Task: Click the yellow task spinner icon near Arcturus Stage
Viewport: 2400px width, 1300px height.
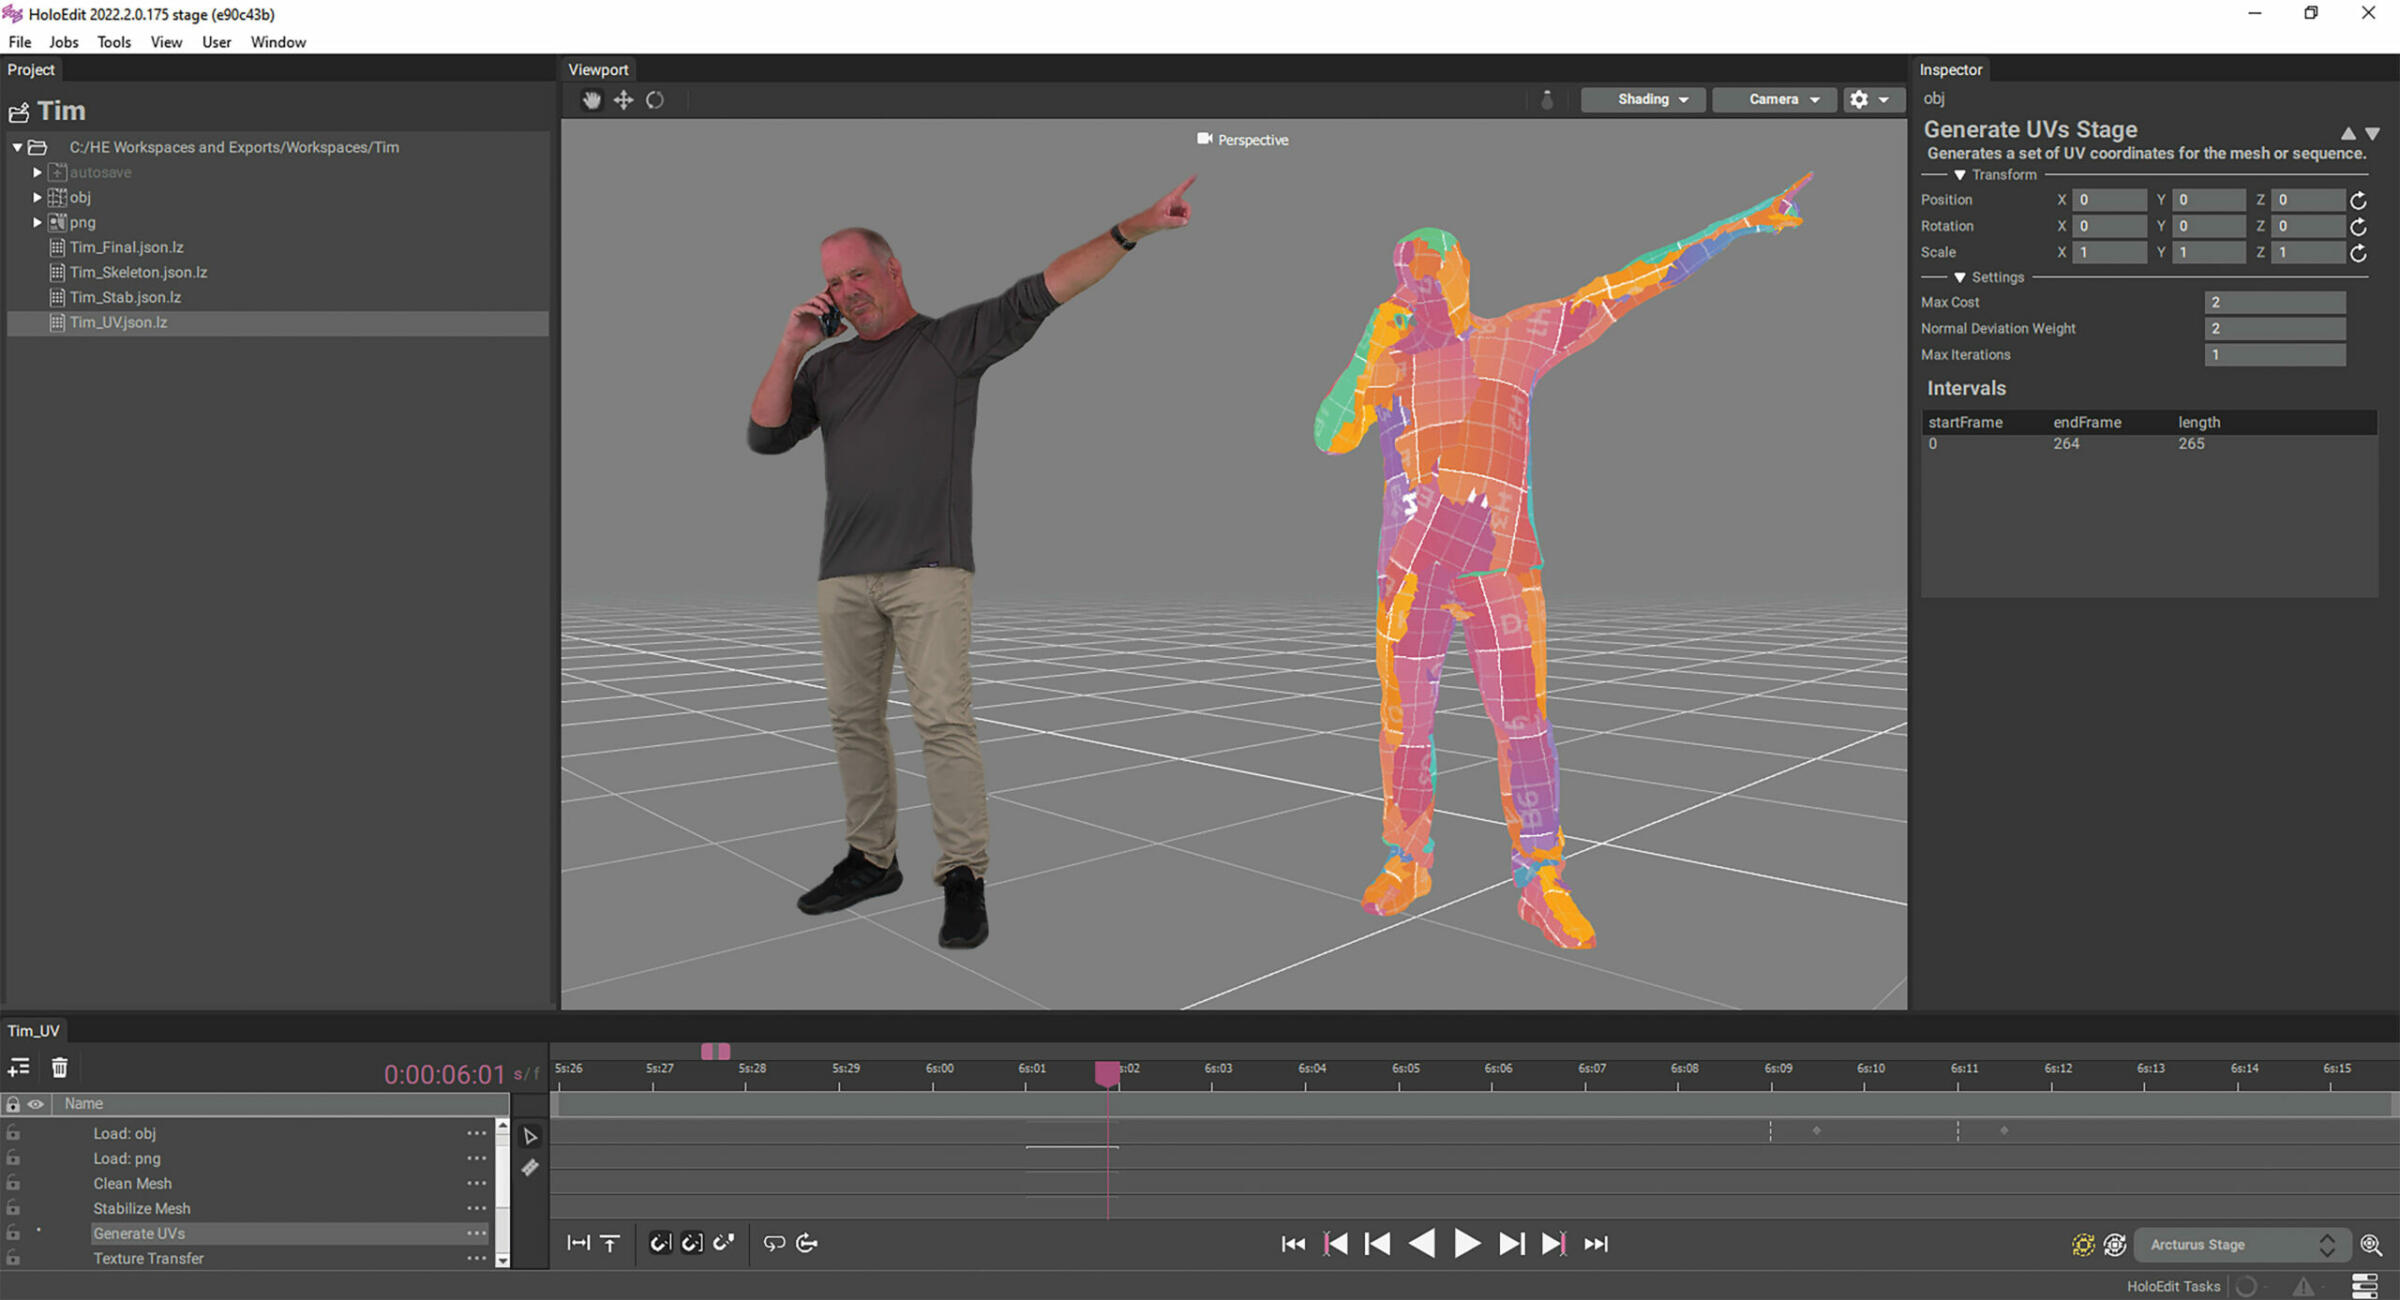Action: click(2084, 1245)
